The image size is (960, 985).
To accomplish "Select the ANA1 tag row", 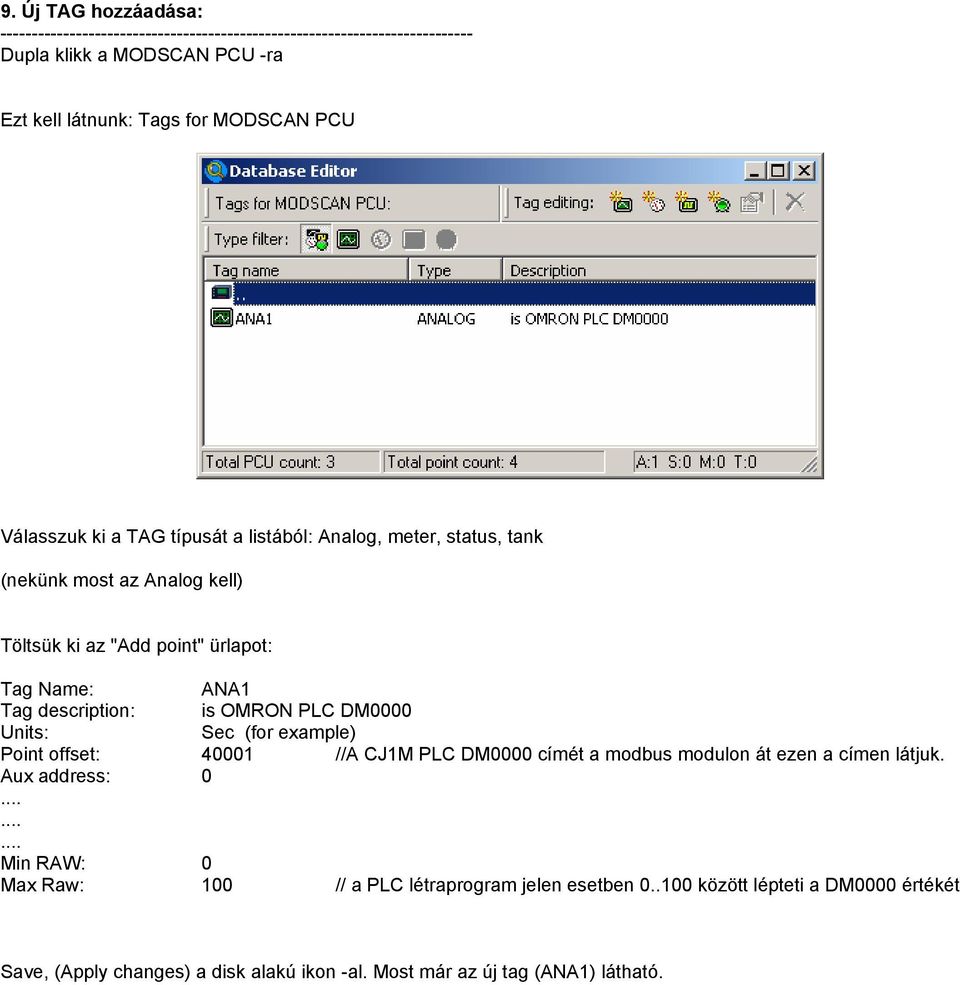I will coord(510,318).
